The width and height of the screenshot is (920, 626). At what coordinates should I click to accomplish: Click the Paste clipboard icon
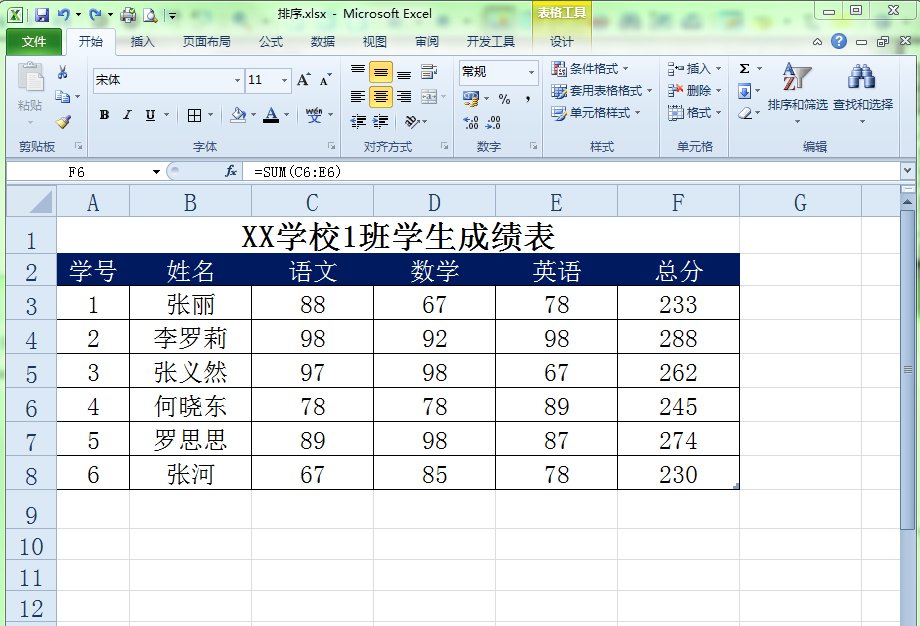(x=30, y=78)
